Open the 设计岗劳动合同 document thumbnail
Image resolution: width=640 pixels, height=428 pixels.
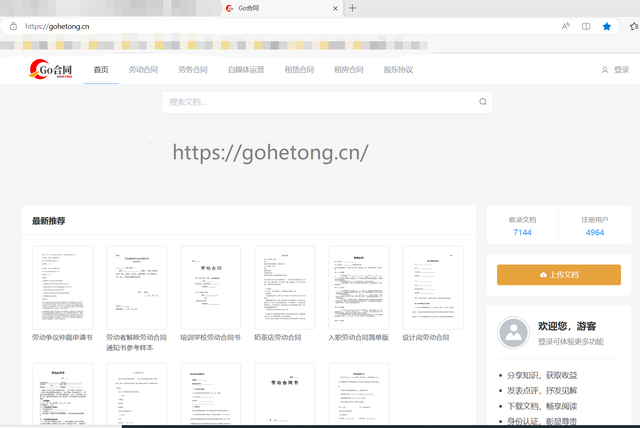coord(433,287)
